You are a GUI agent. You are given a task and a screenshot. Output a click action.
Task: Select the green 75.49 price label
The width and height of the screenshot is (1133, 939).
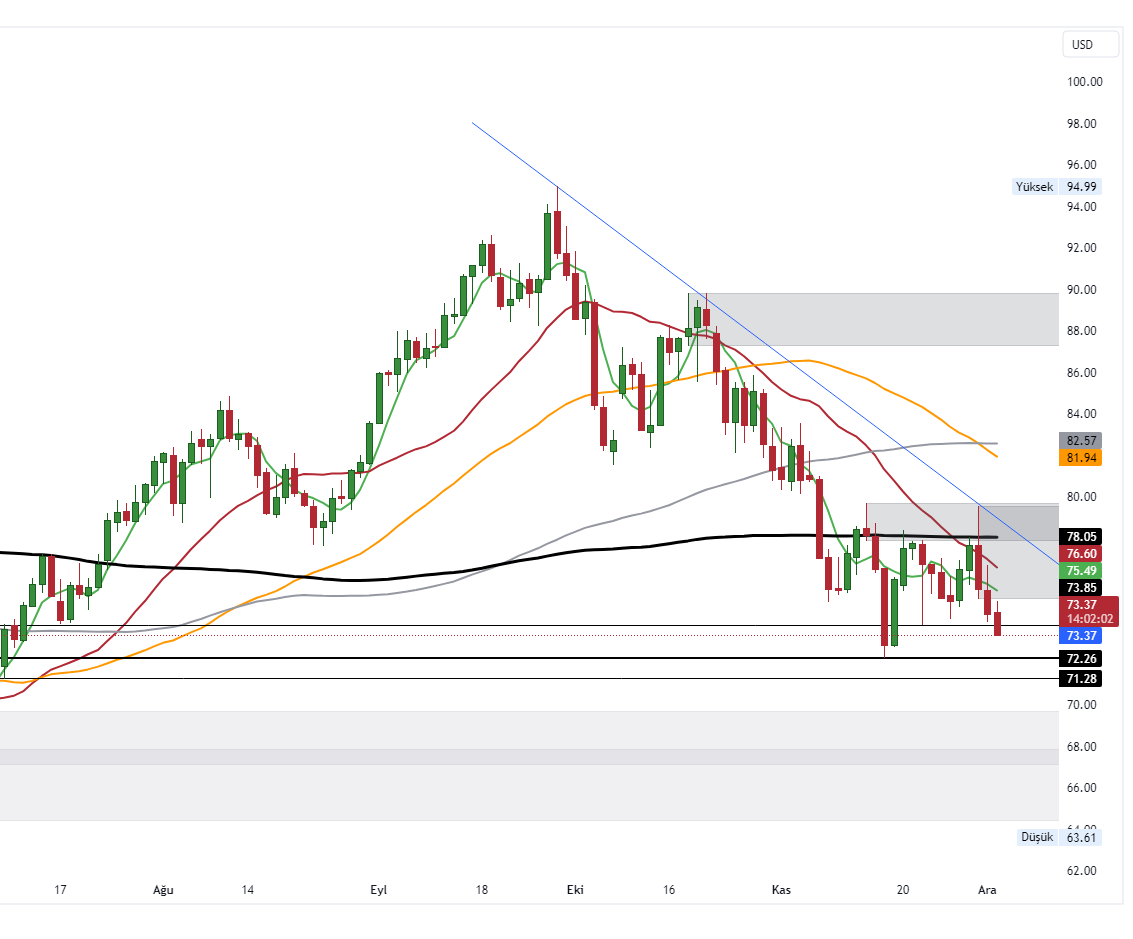[x=1082, y=570]
